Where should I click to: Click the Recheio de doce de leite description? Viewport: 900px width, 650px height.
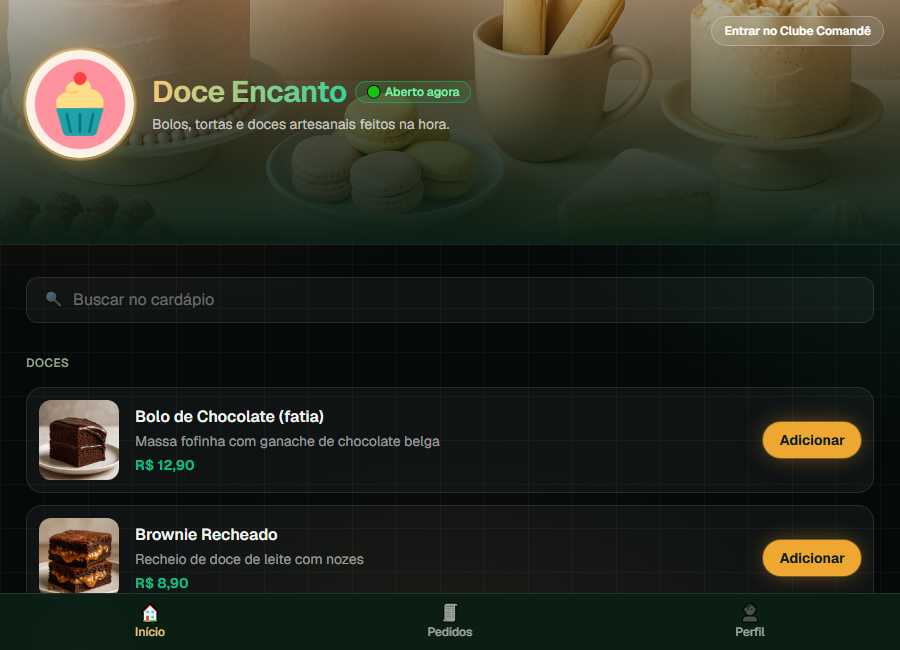[250, 559]
